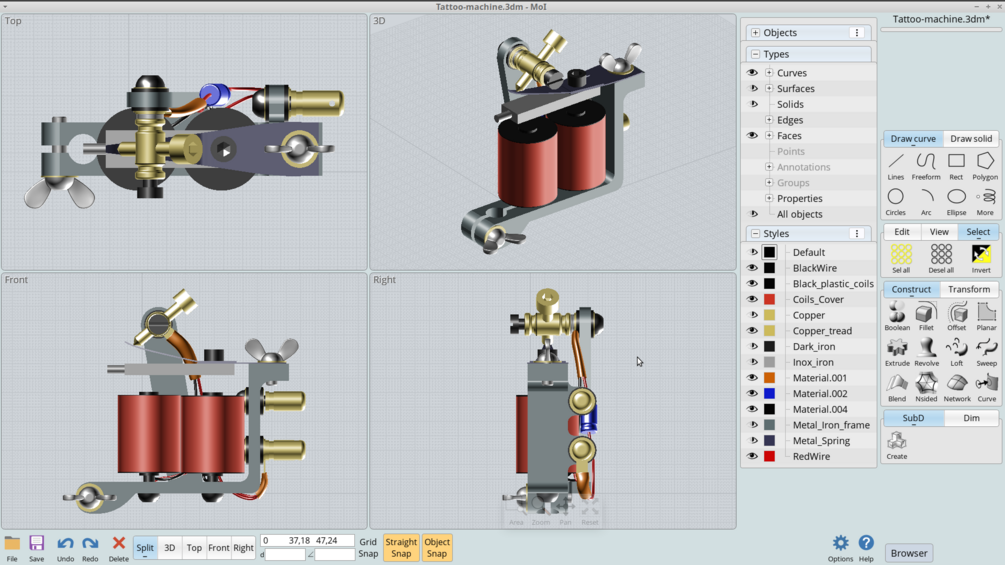Choose the Fillet tool
The image size is (1005, 565).
926,316
